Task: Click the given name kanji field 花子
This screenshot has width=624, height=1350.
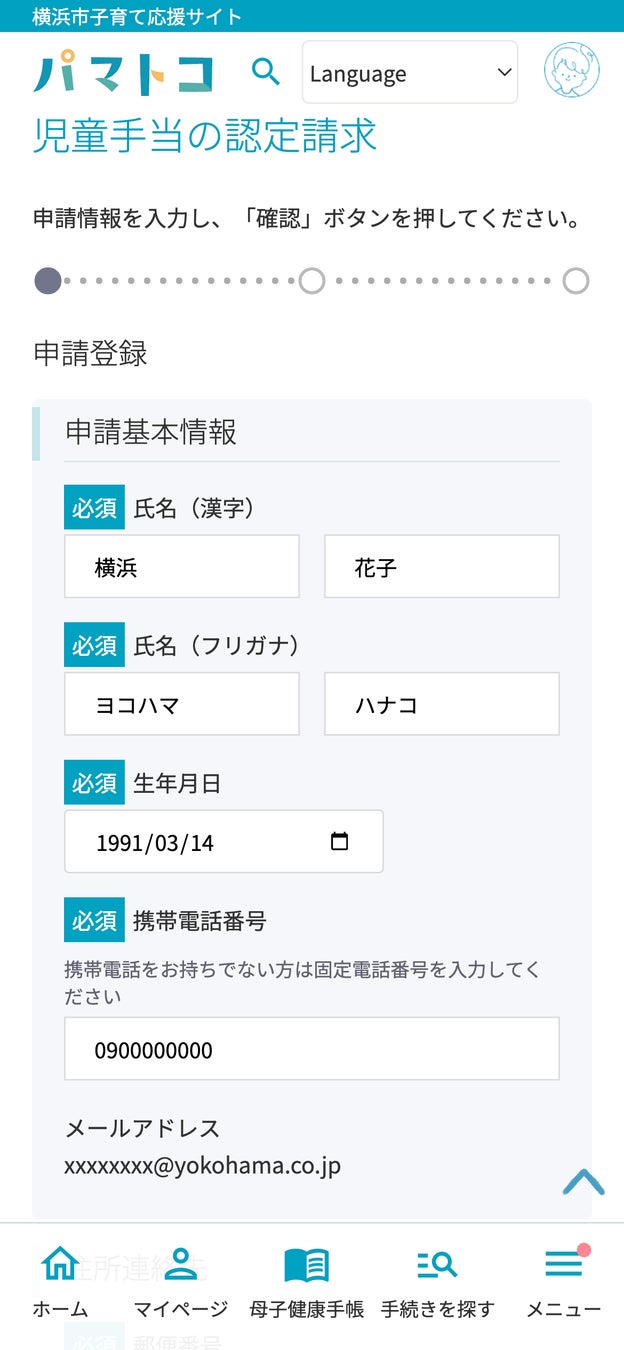Action: coord(441,567)
